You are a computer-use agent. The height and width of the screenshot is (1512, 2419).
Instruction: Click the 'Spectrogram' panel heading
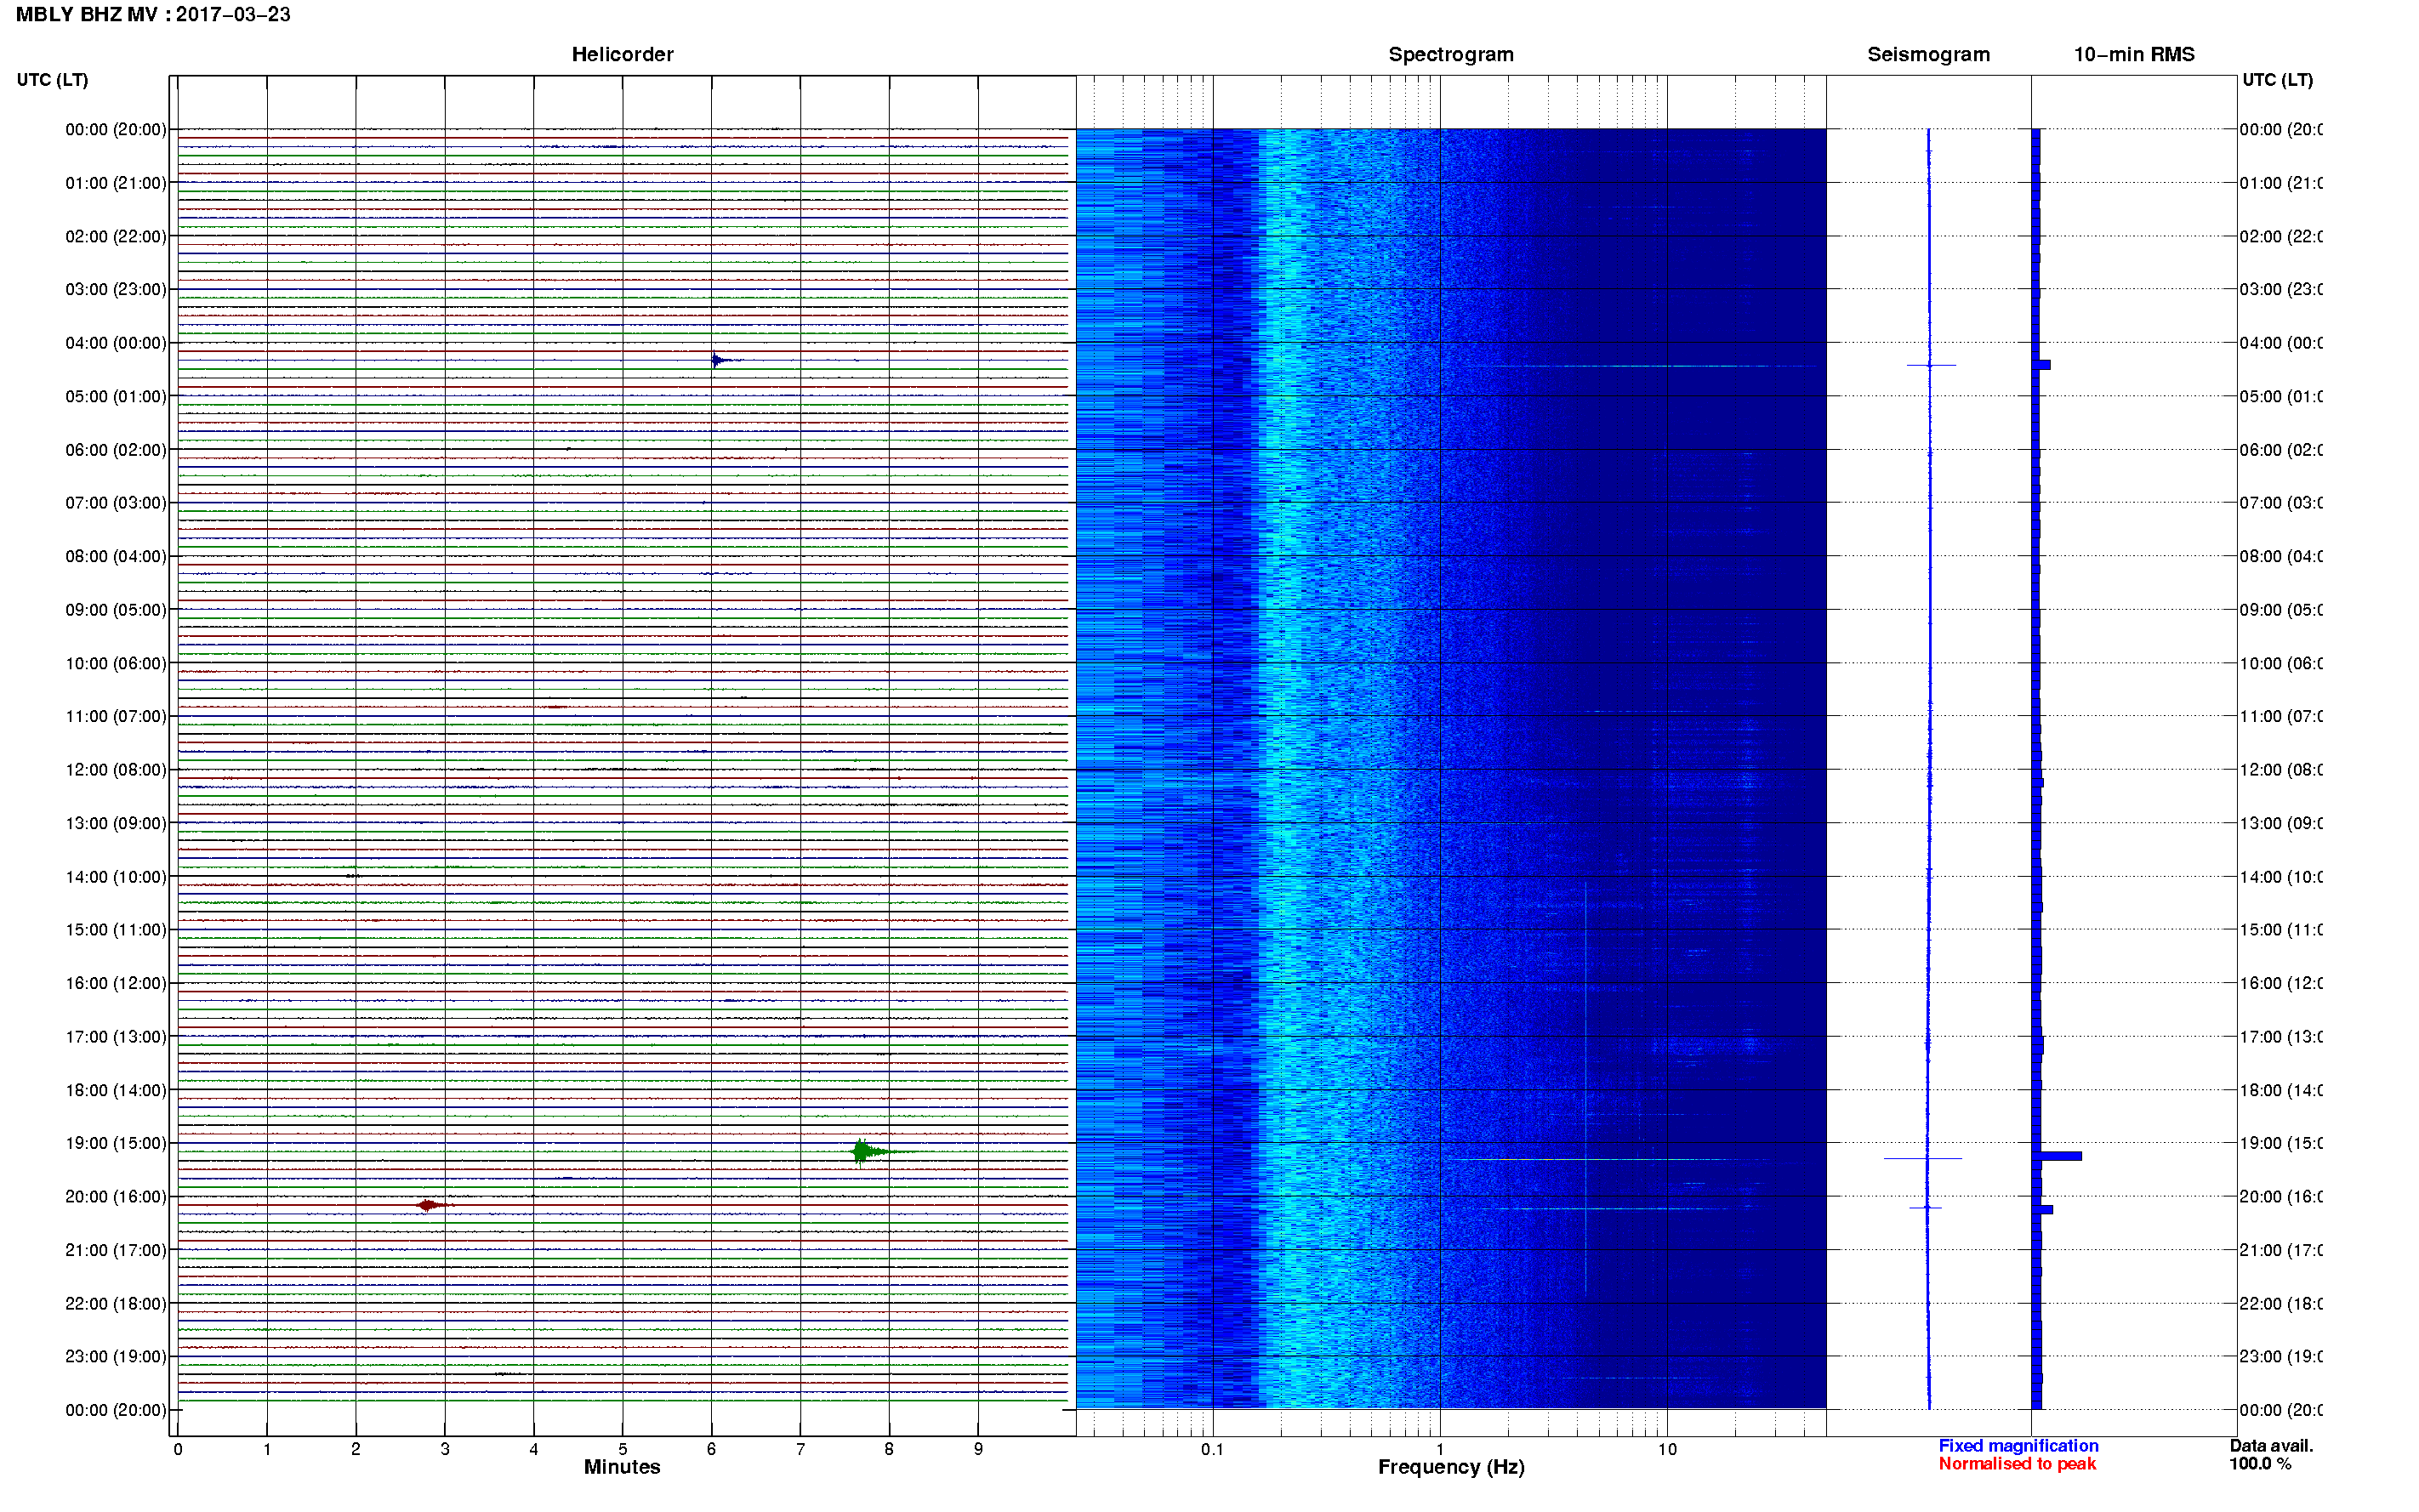[x=1450, y=54]
